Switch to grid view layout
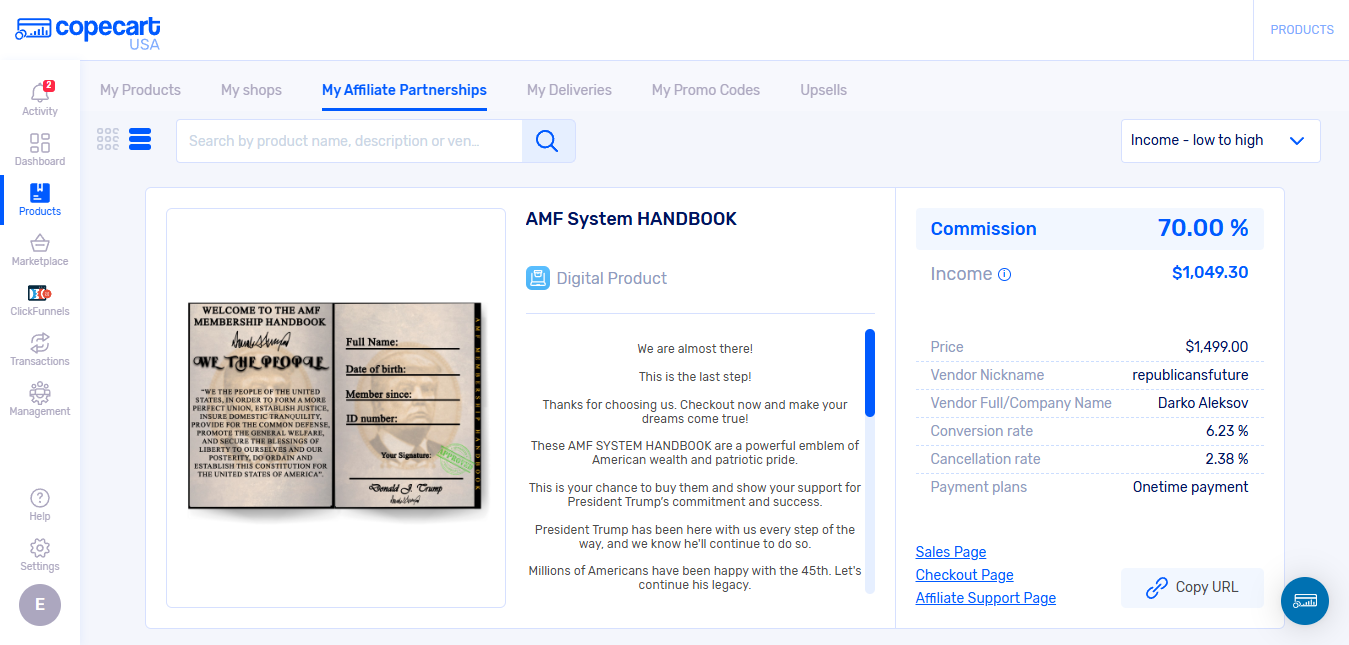The height and width of the screenshot is (645, 1349). click(107, 139)
